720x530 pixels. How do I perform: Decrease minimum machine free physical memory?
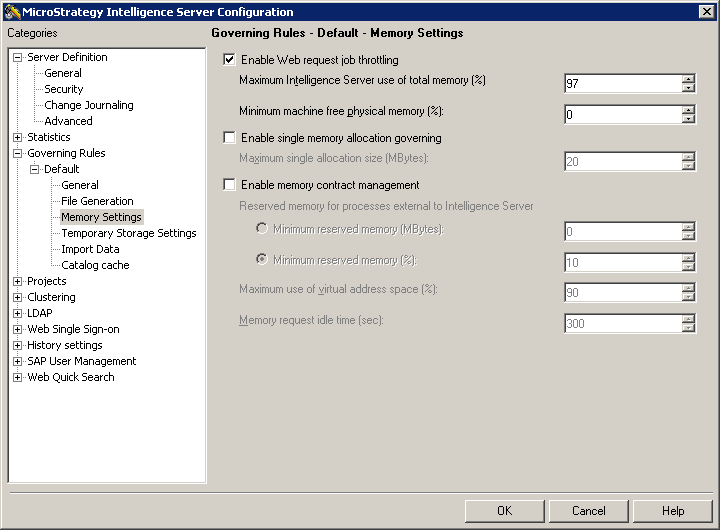point(688,119)
